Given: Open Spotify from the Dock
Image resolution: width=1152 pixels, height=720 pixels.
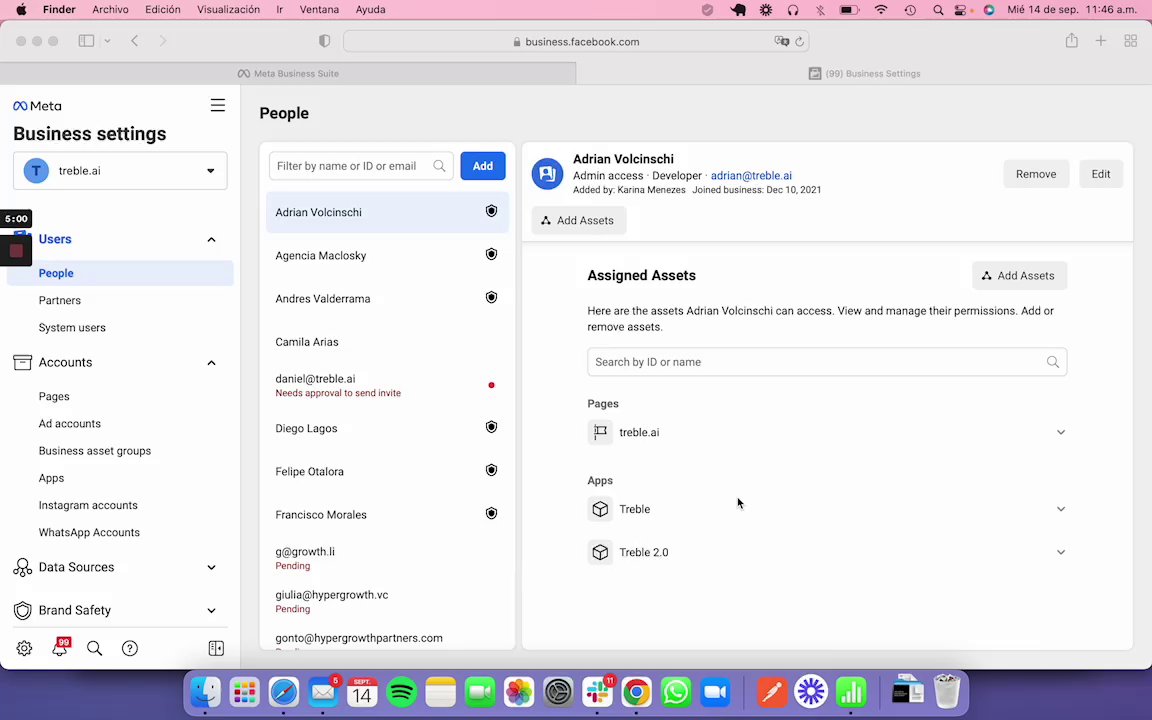Looking at the screenshot, I should [402, 692].
